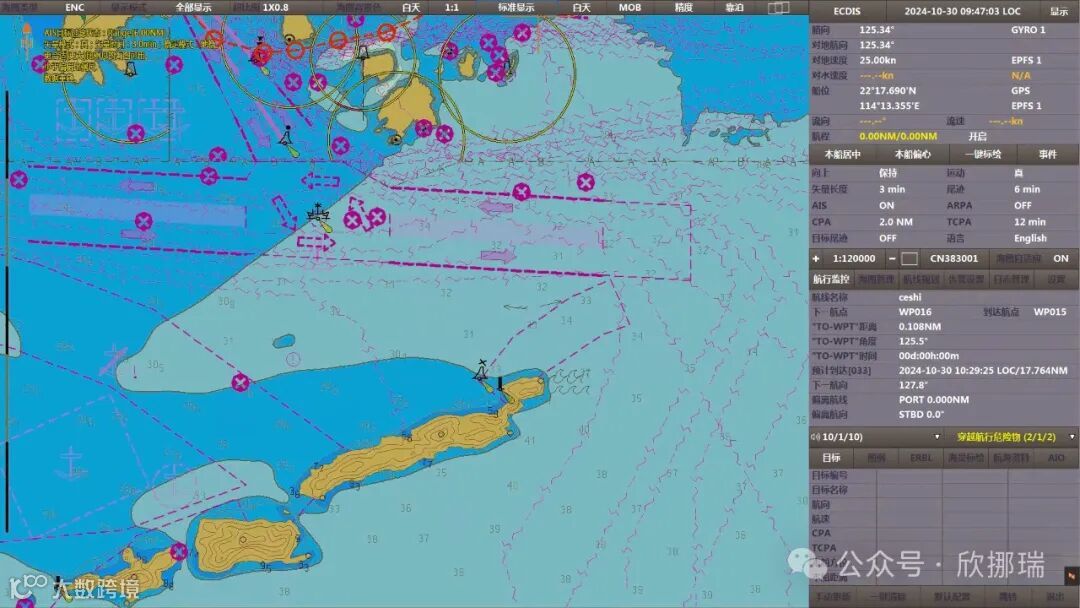1080x608 pixels.
Task: Click the 本船居中 button
Action: [x=843, y=154]
